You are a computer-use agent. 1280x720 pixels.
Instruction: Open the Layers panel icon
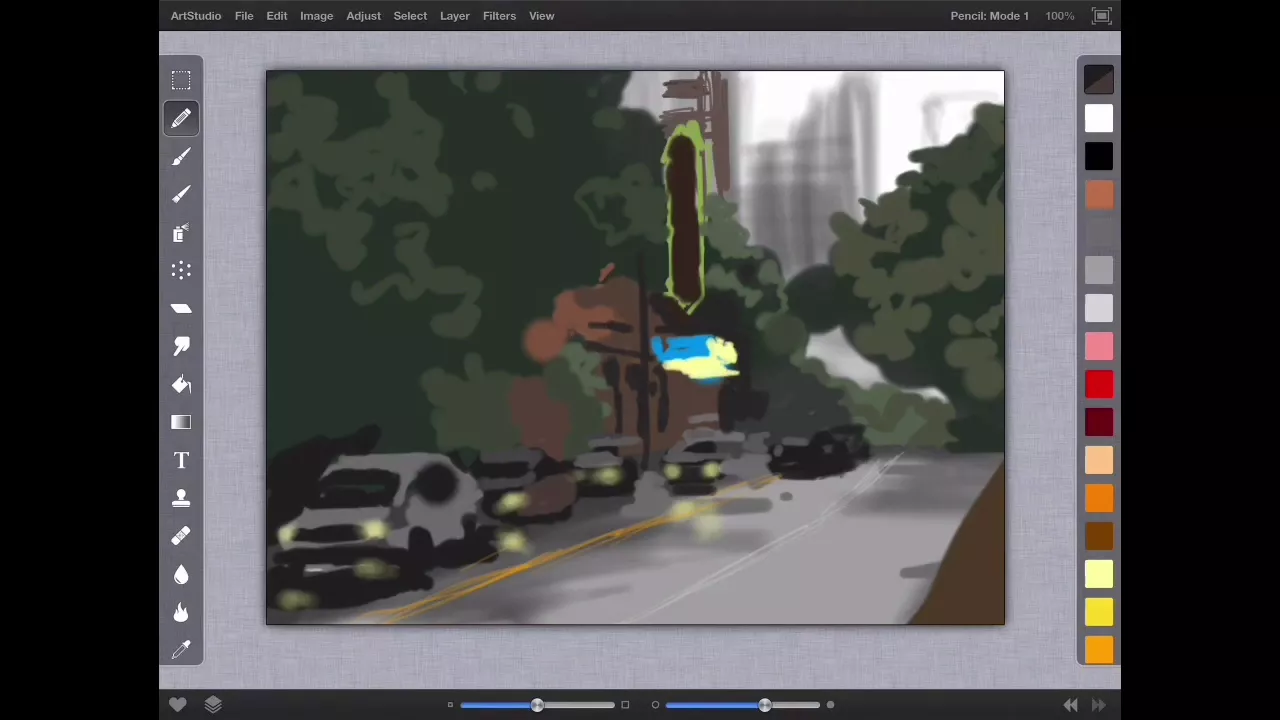tap(213, 705)
